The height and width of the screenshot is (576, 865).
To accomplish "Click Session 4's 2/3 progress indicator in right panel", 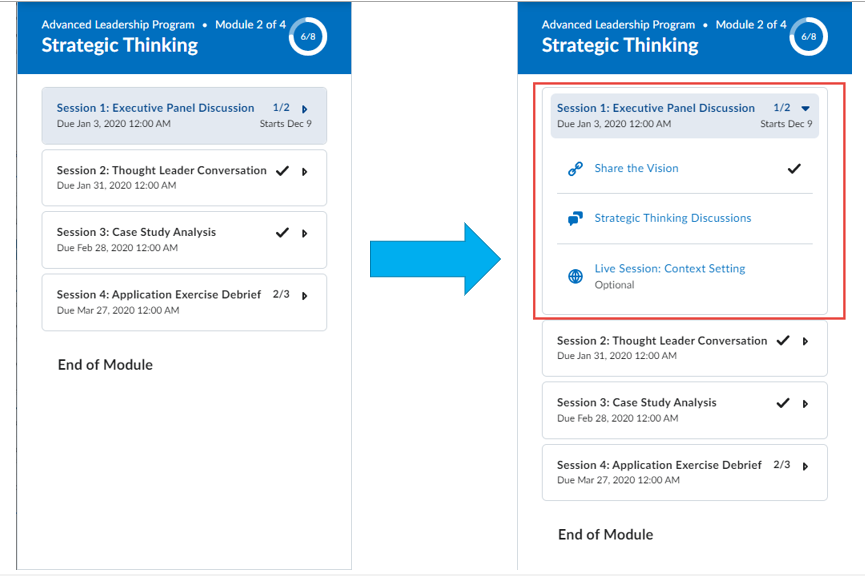I will pos(781,465).
